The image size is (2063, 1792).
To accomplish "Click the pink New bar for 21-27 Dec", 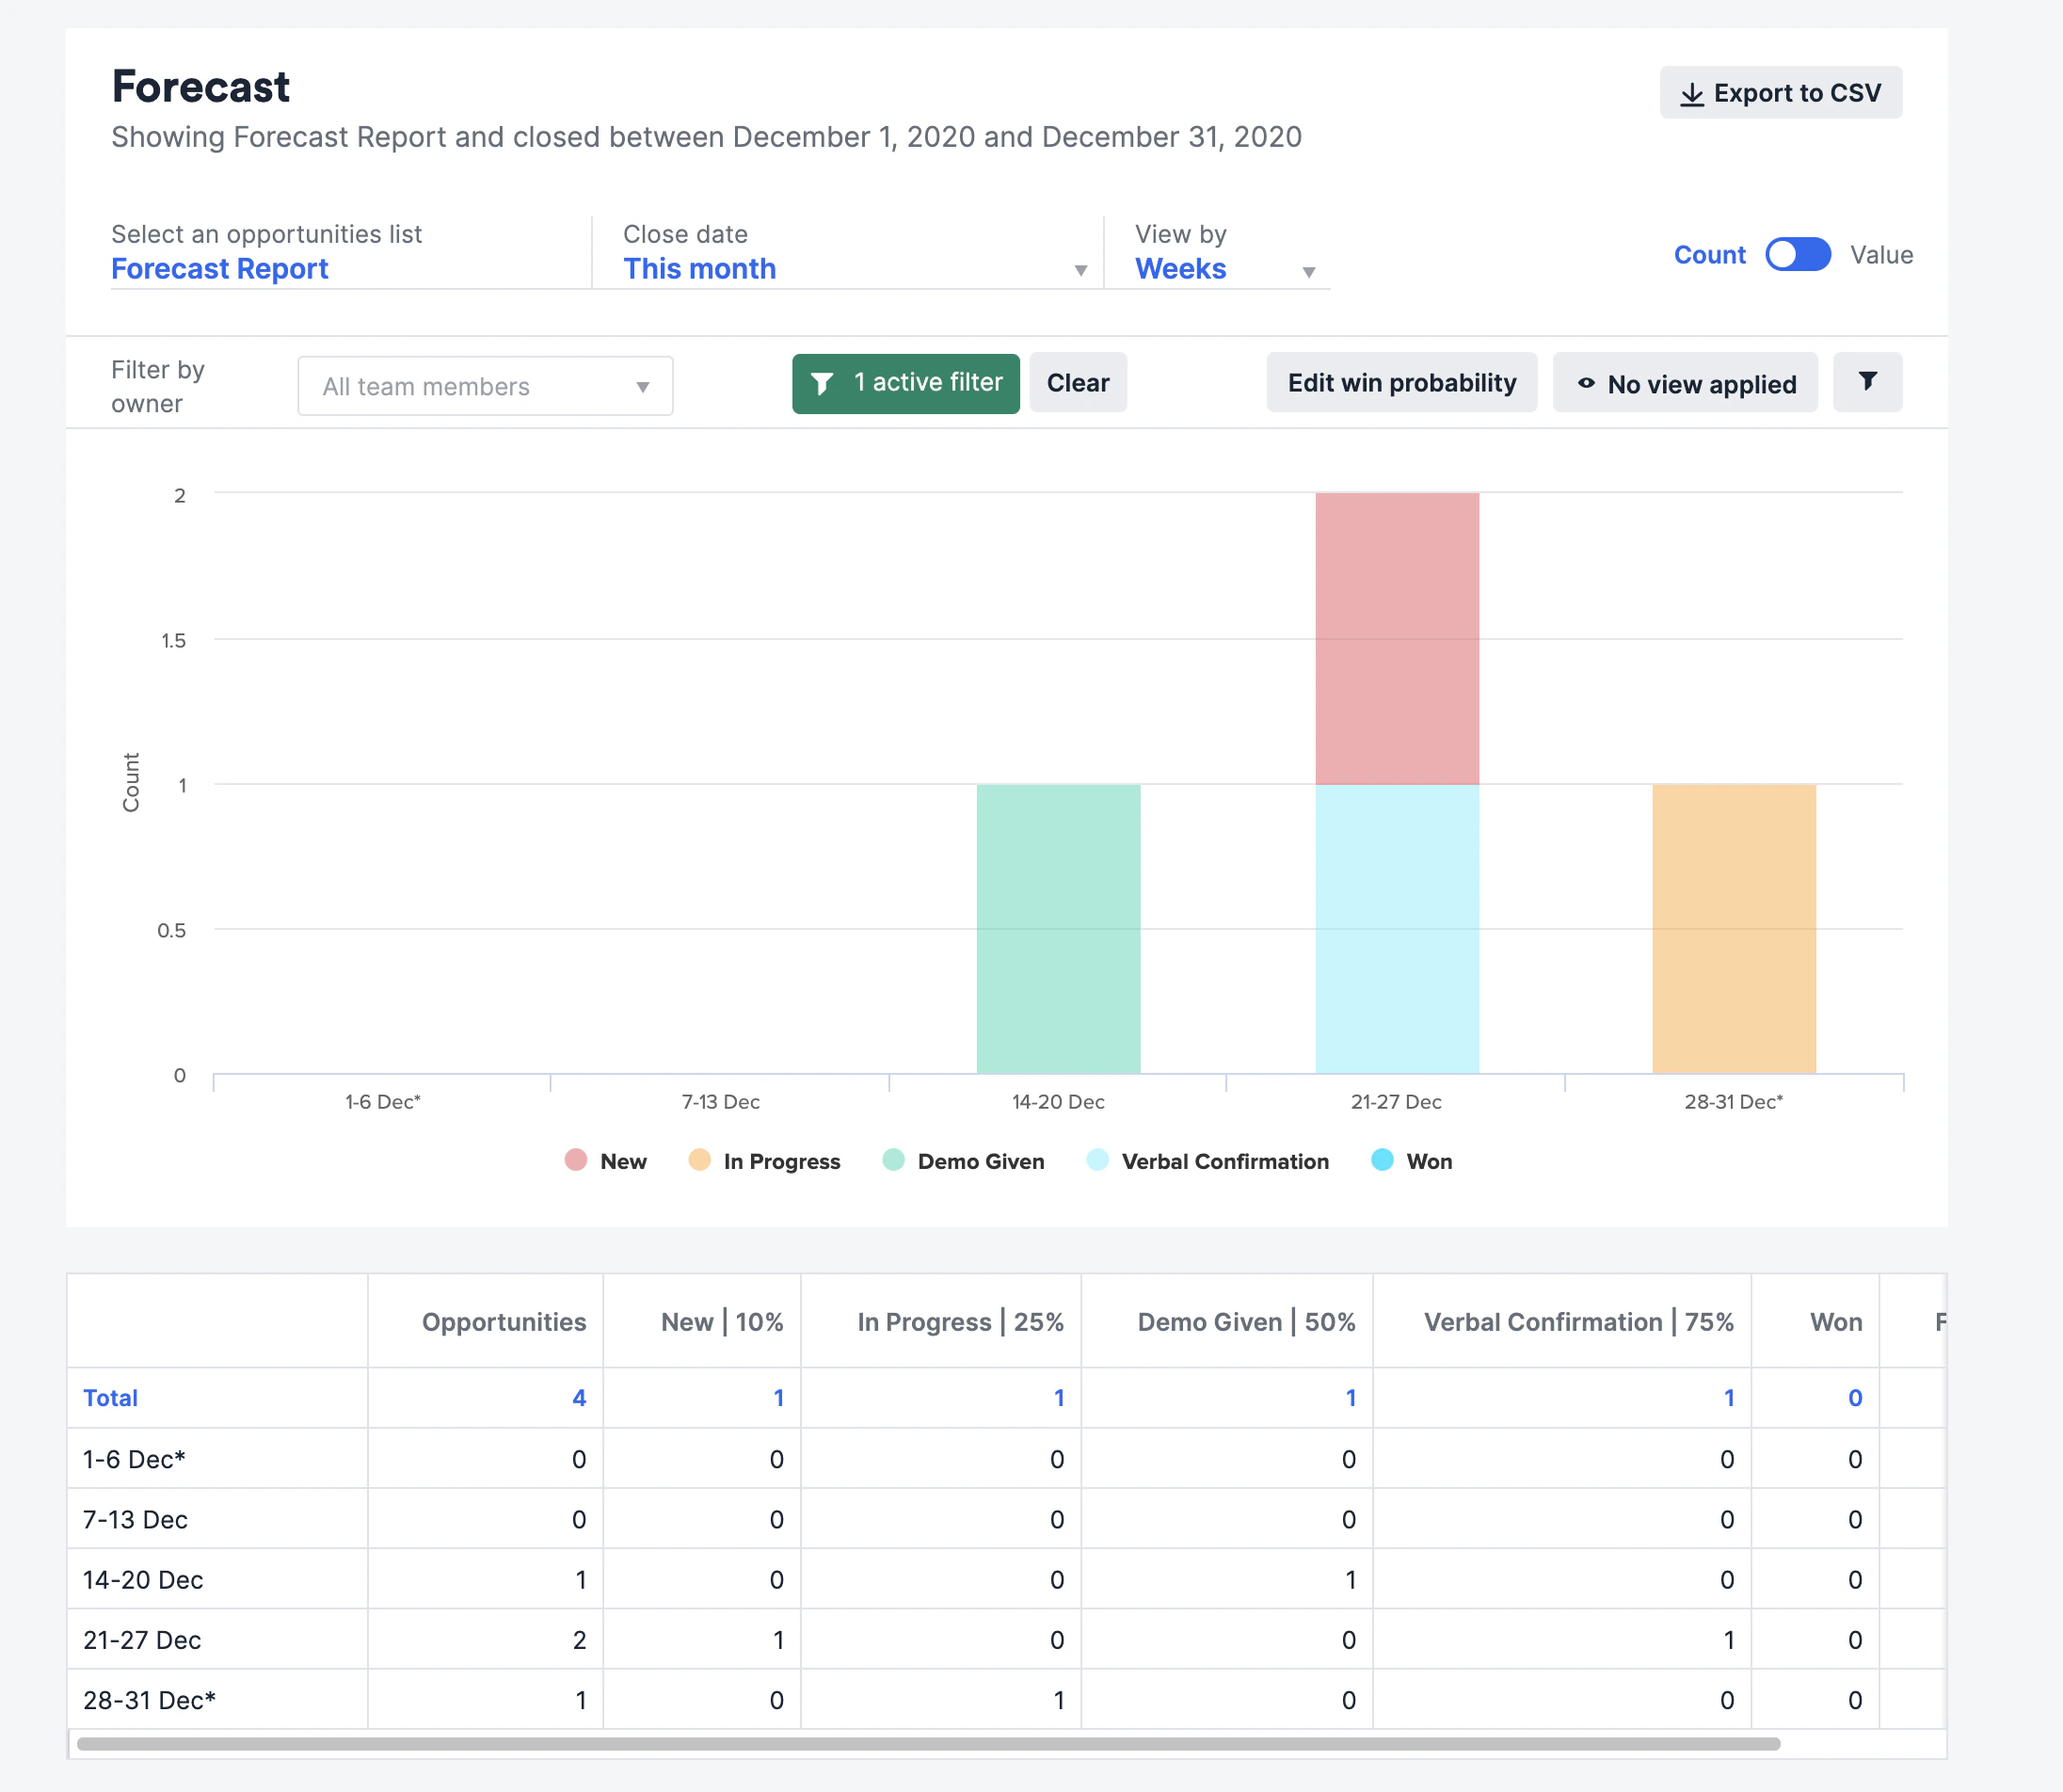I will [x=1397, y=639].
